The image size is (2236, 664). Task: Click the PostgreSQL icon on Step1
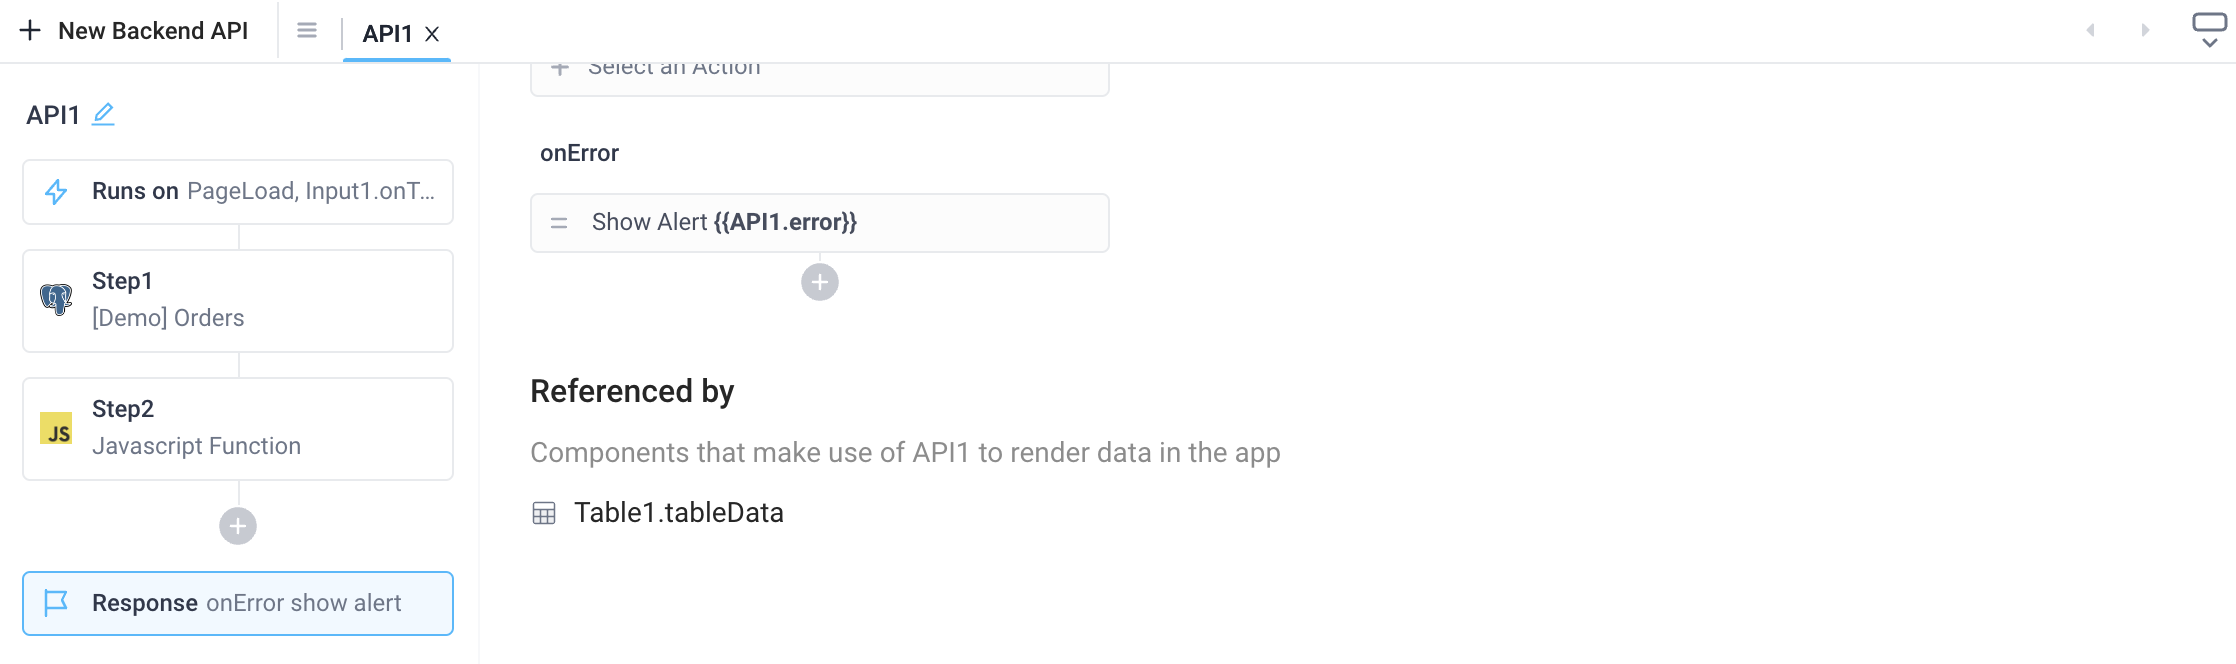pyautogui.click(x=57, y=298)
